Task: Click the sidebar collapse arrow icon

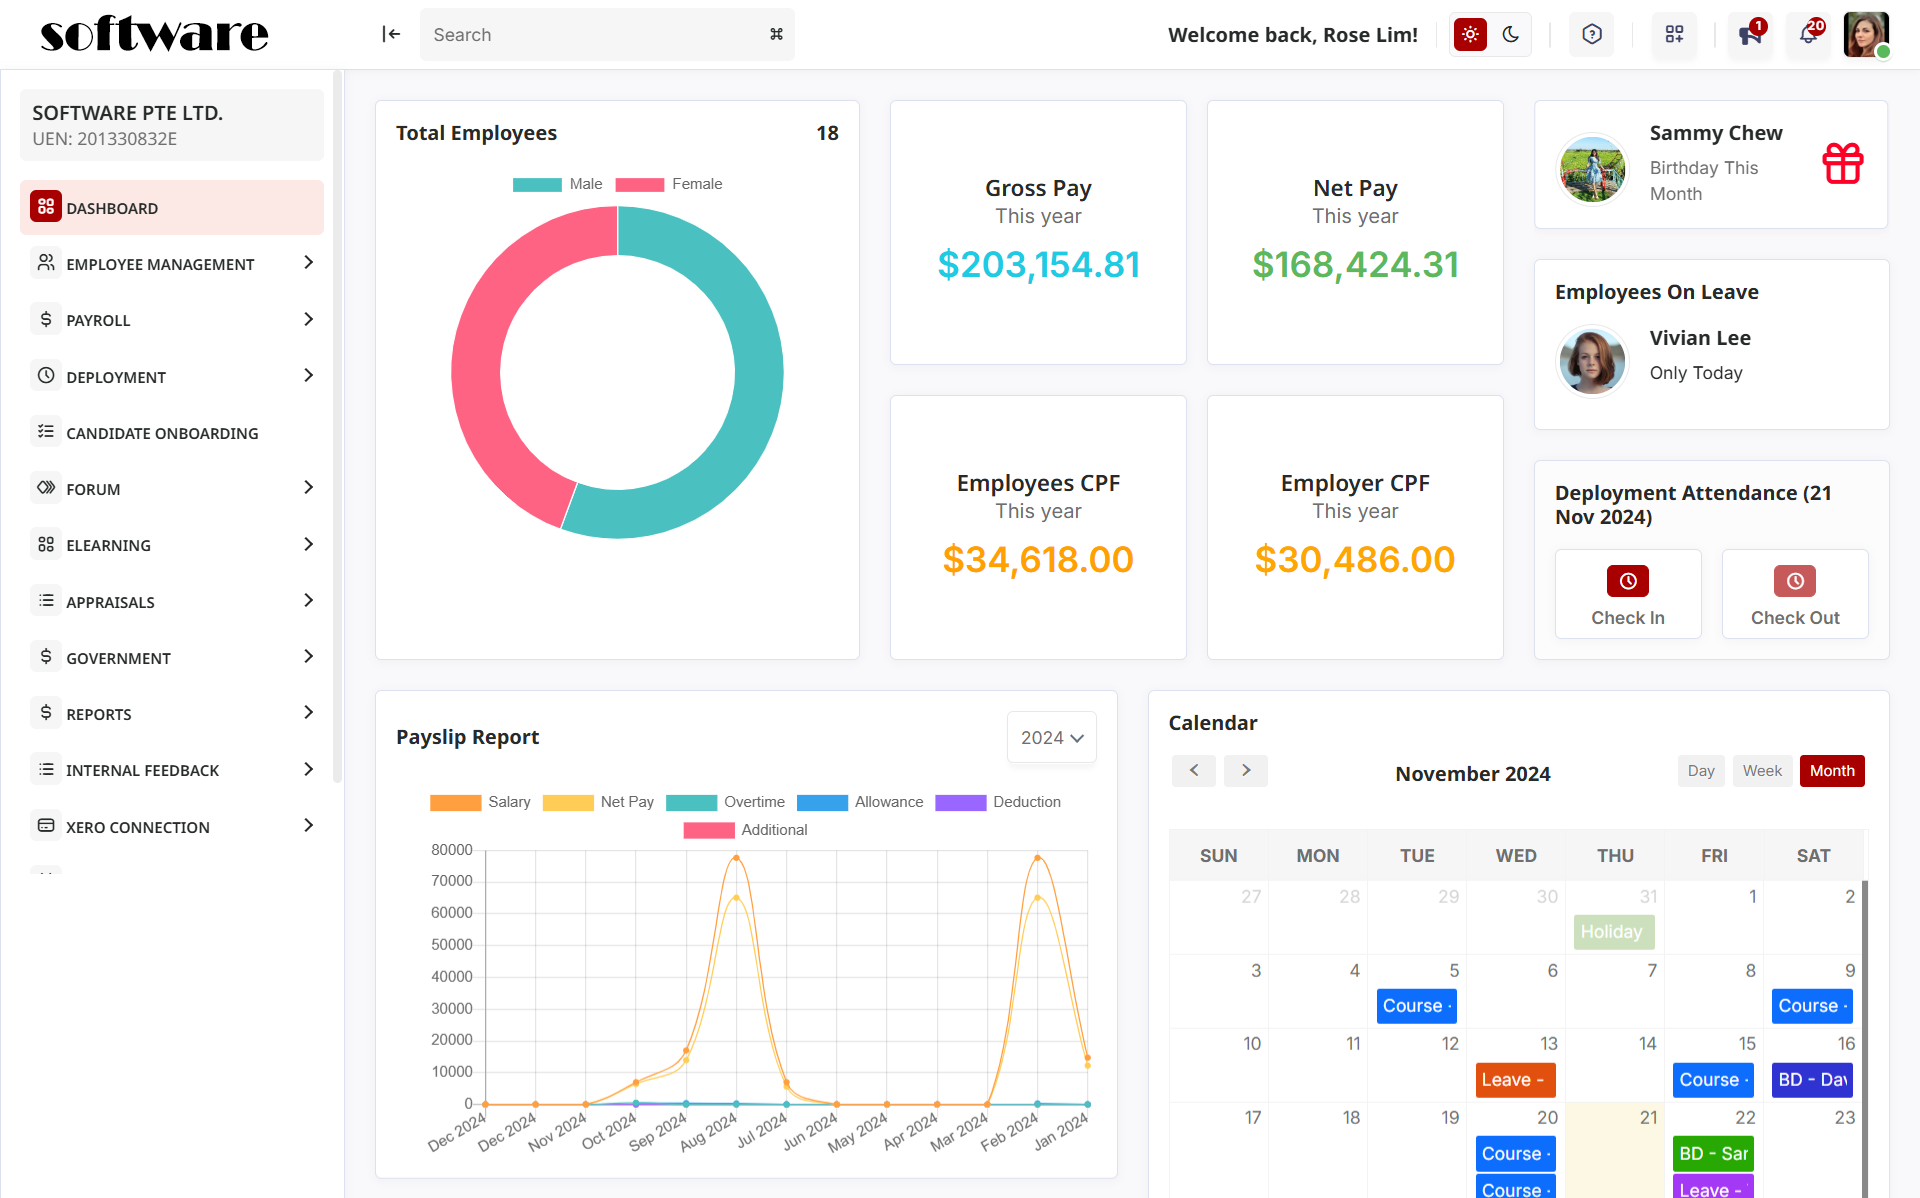Action: click(x=391, y=34)
